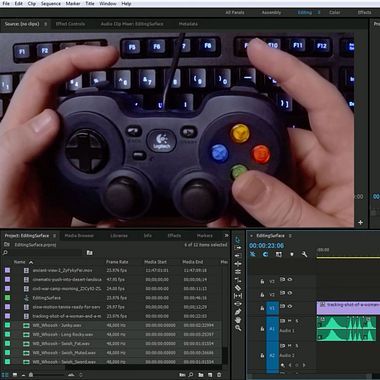Open Editing workspace menu icon
This screenshot has width=380, height=380.
coord(319,12)
